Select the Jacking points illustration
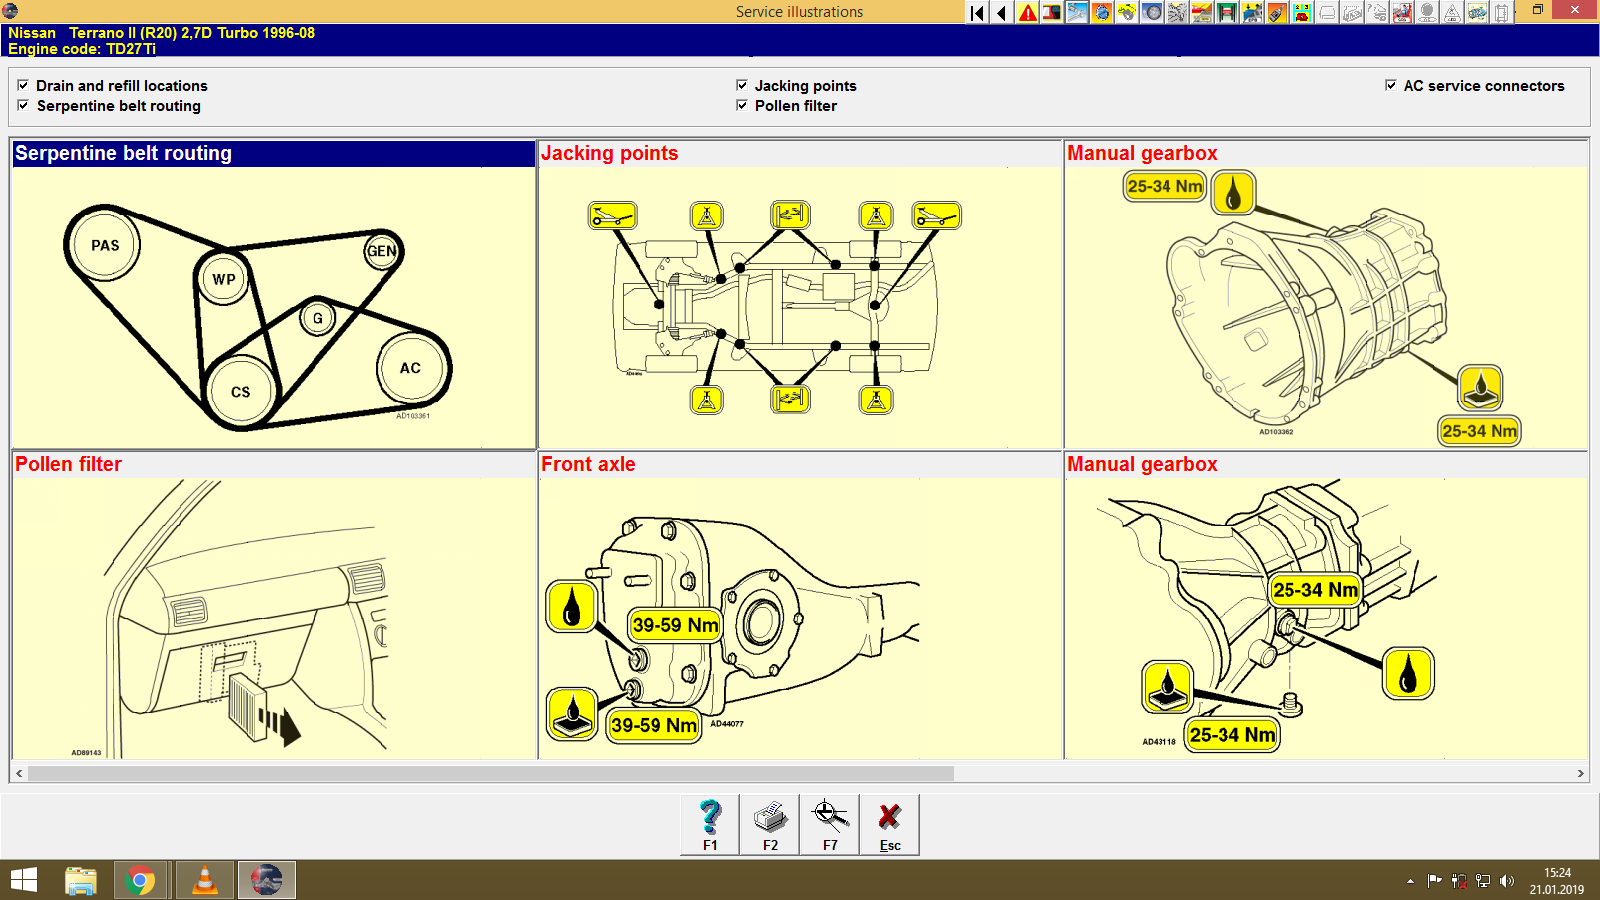 (x=799, y=305)
